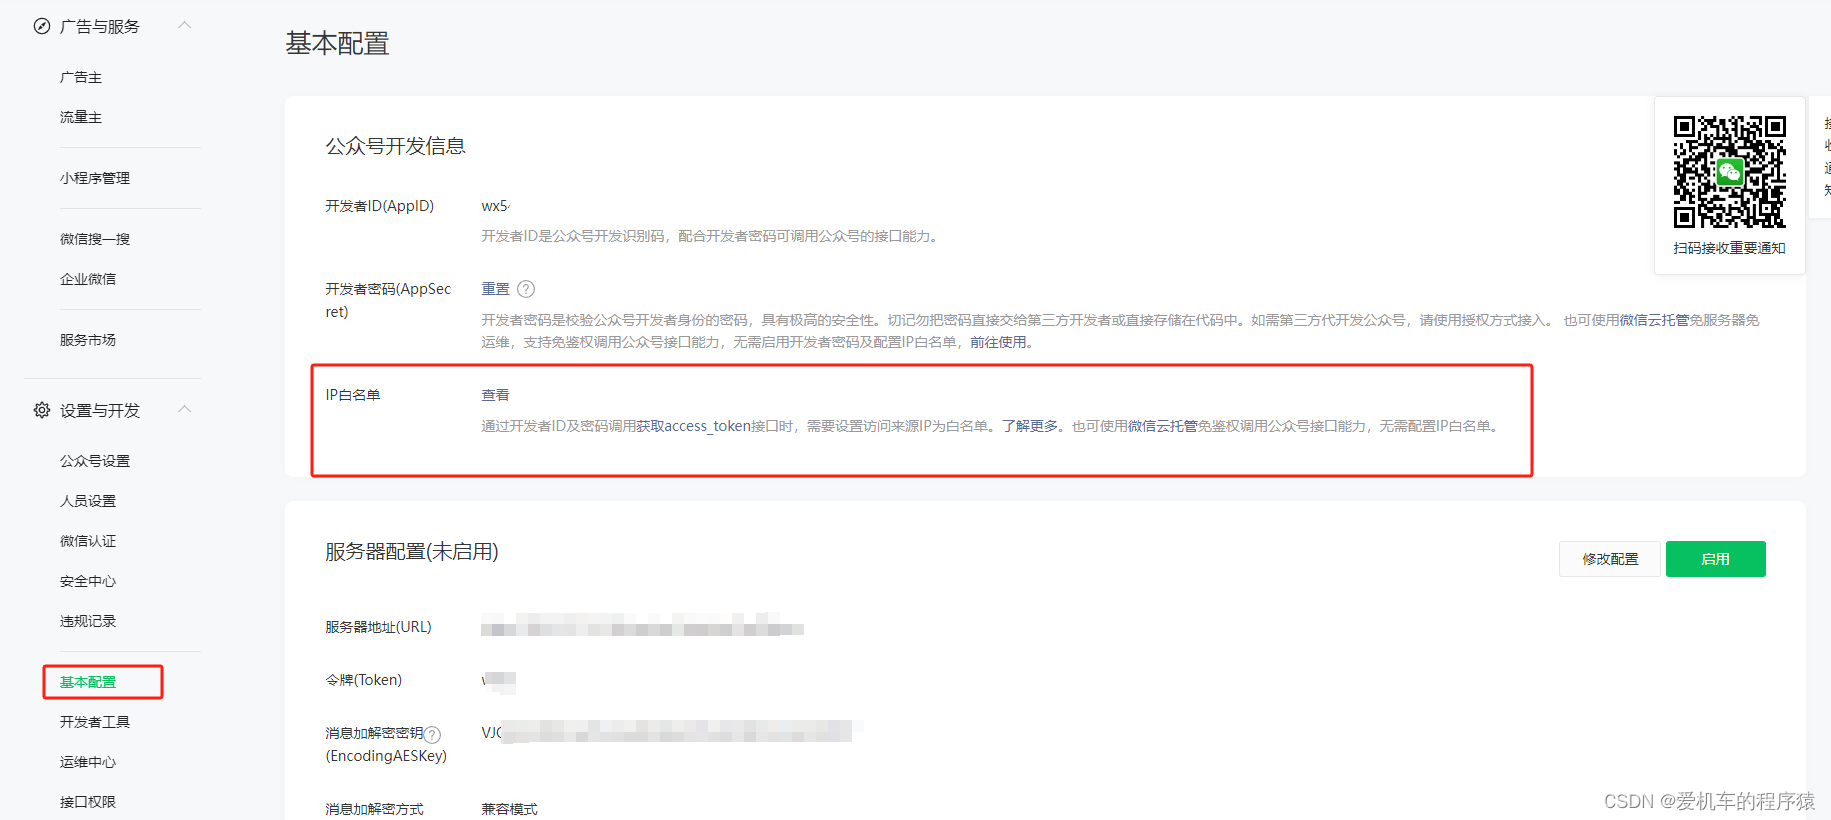Select 安全中心 from the sidebar

[x=88, y=581]
